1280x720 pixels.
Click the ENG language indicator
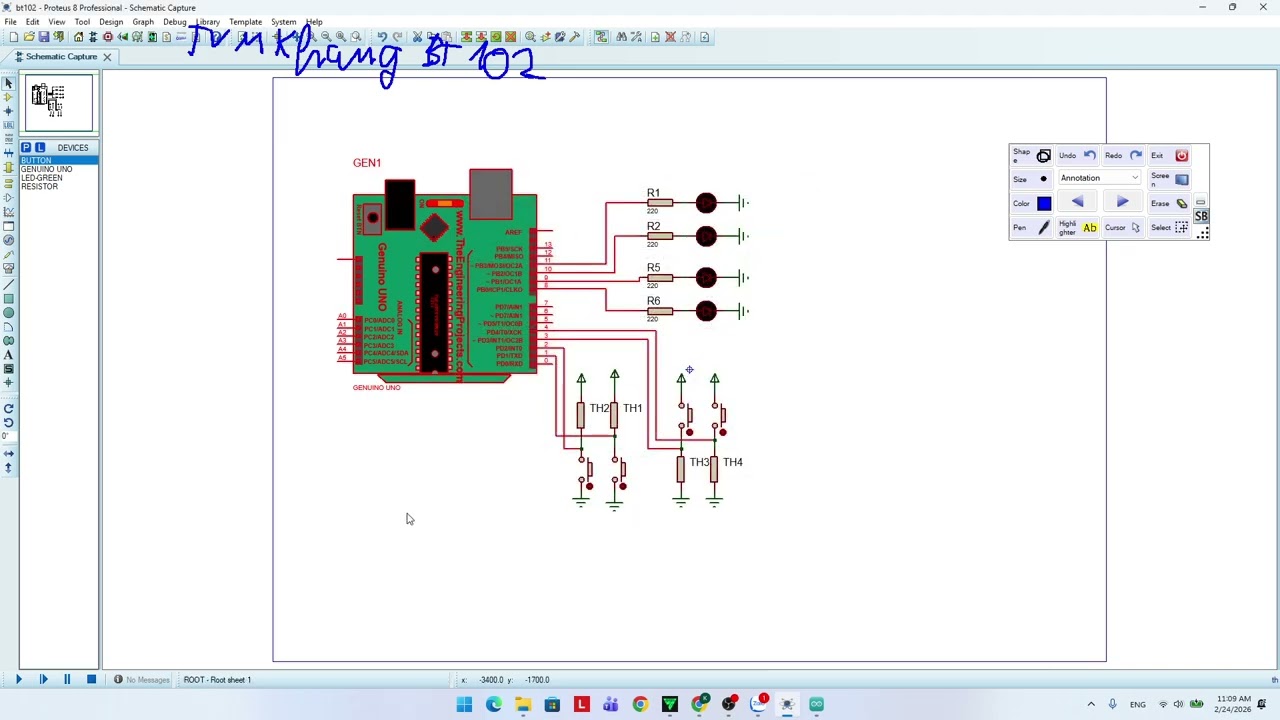(x=1138, y=705)
